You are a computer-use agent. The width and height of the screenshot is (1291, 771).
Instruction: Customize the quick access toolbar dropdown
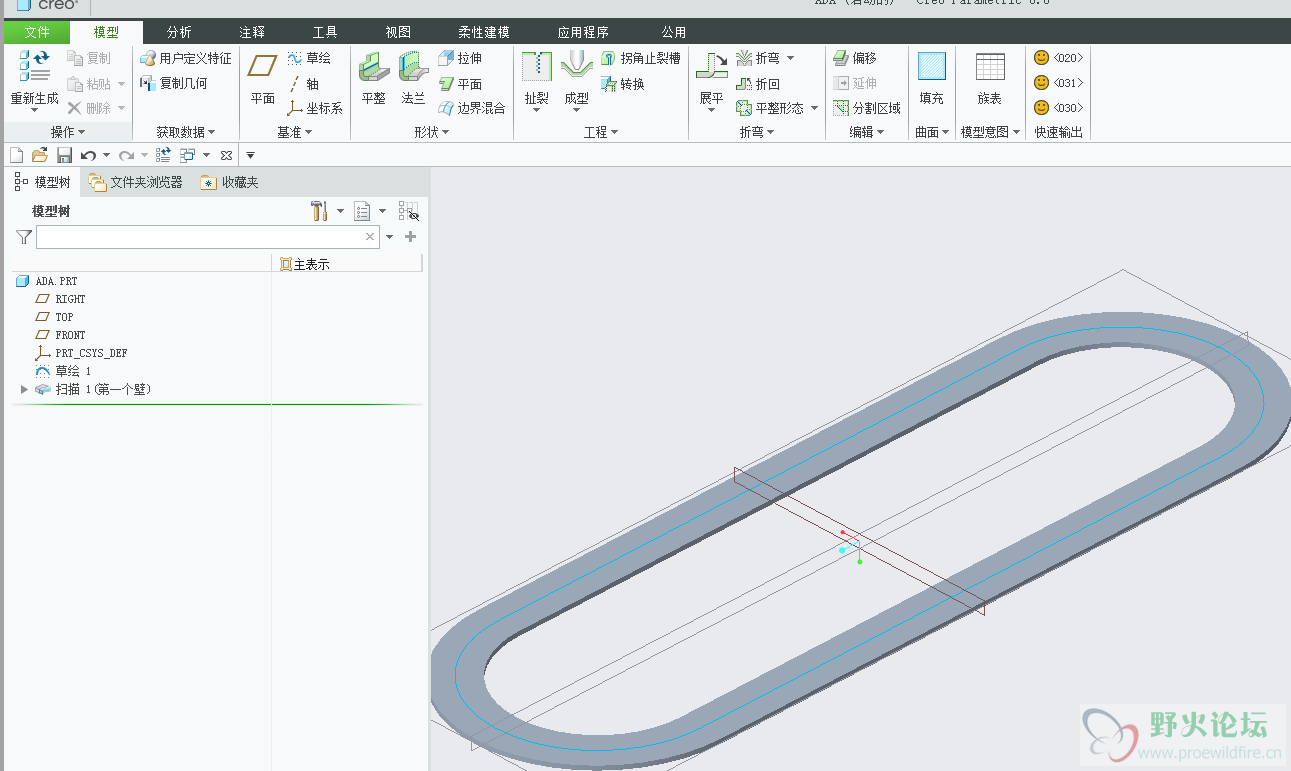[250, 155]
